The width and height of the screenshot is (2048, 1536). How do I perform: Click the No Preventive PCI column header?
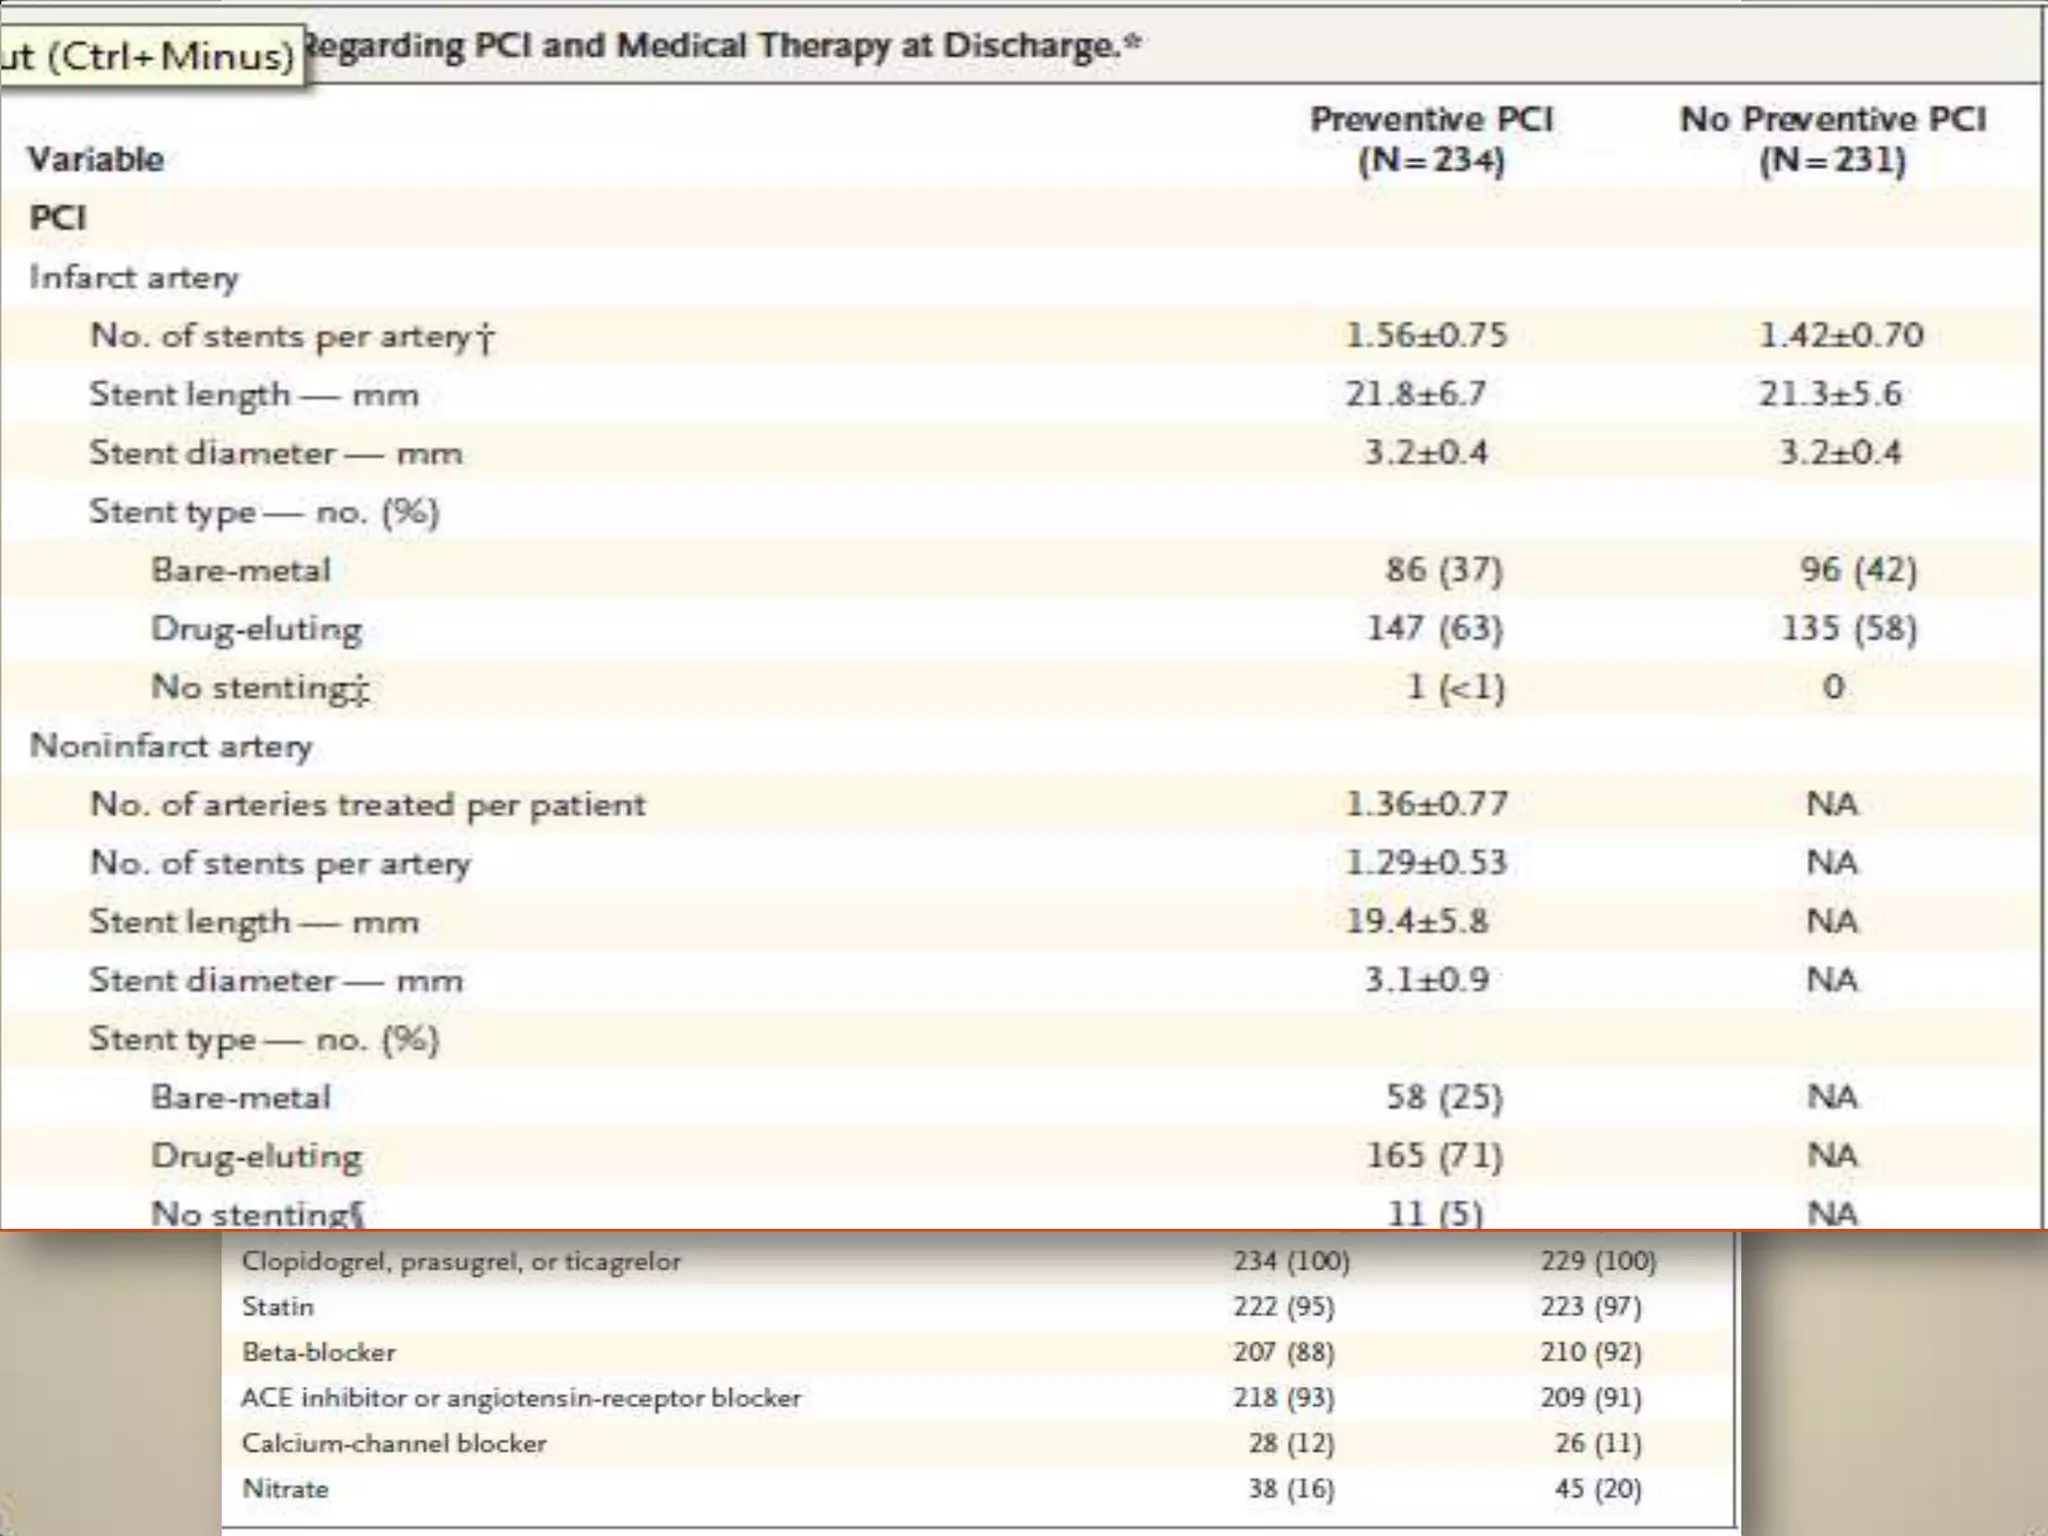tap(1832, 139)
